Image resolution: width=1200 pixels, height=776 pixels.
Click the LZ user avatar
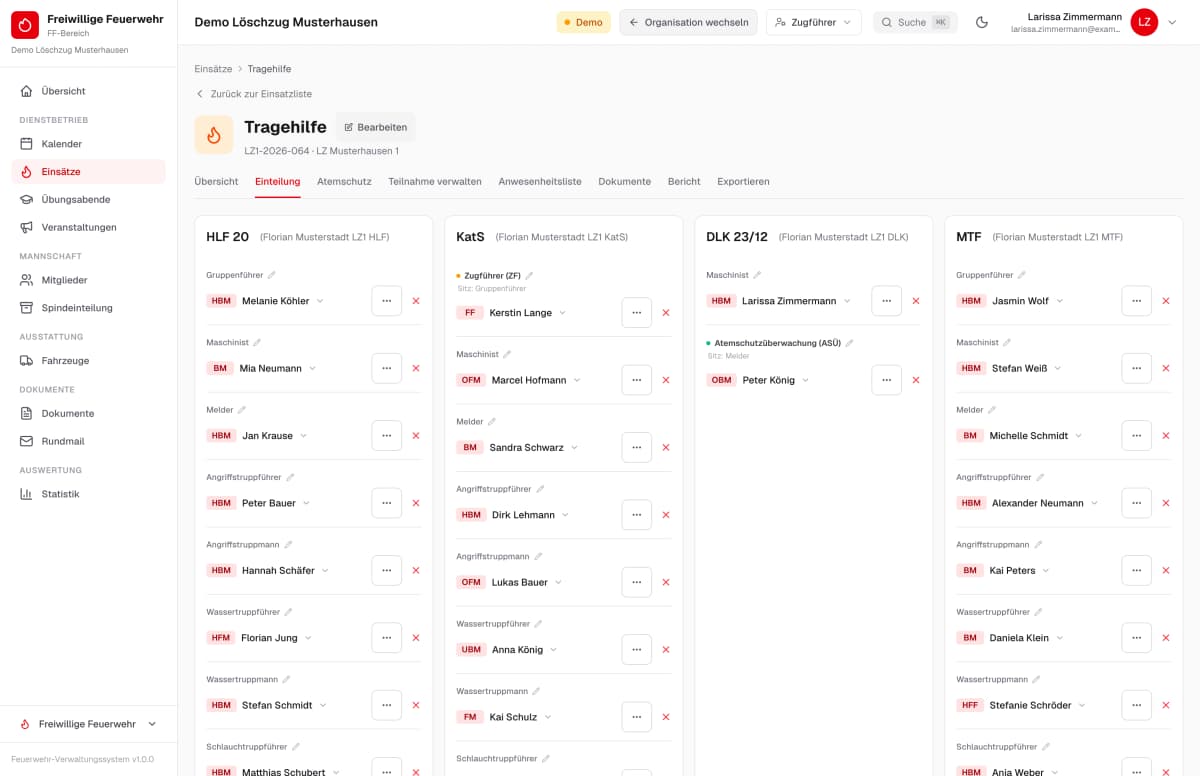(x=1145, y=22)
